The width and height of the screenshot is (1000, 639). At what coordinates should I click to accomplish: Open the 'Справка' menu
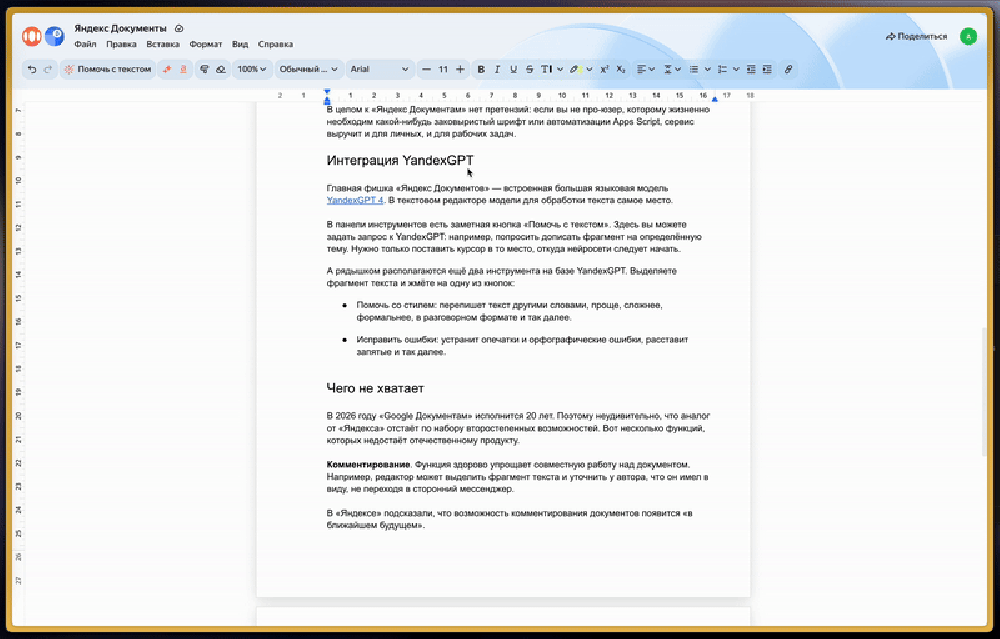coord(276,44)
